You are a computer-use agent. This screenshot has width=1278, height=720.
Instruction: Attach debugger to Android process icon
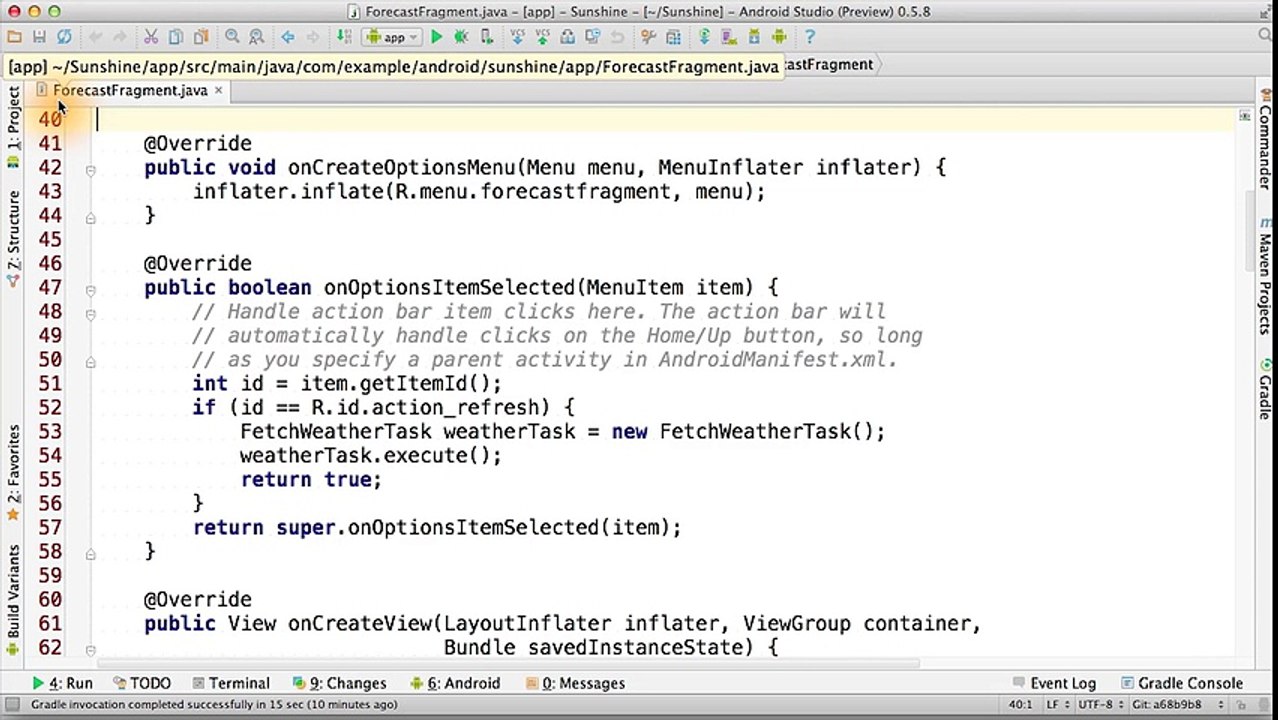click(486, 37)
